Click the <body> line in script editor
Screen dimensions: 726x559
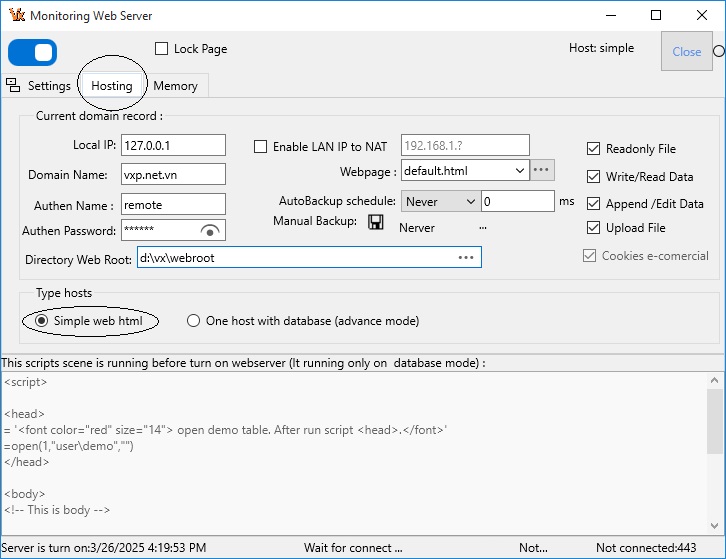pos(25,494)
